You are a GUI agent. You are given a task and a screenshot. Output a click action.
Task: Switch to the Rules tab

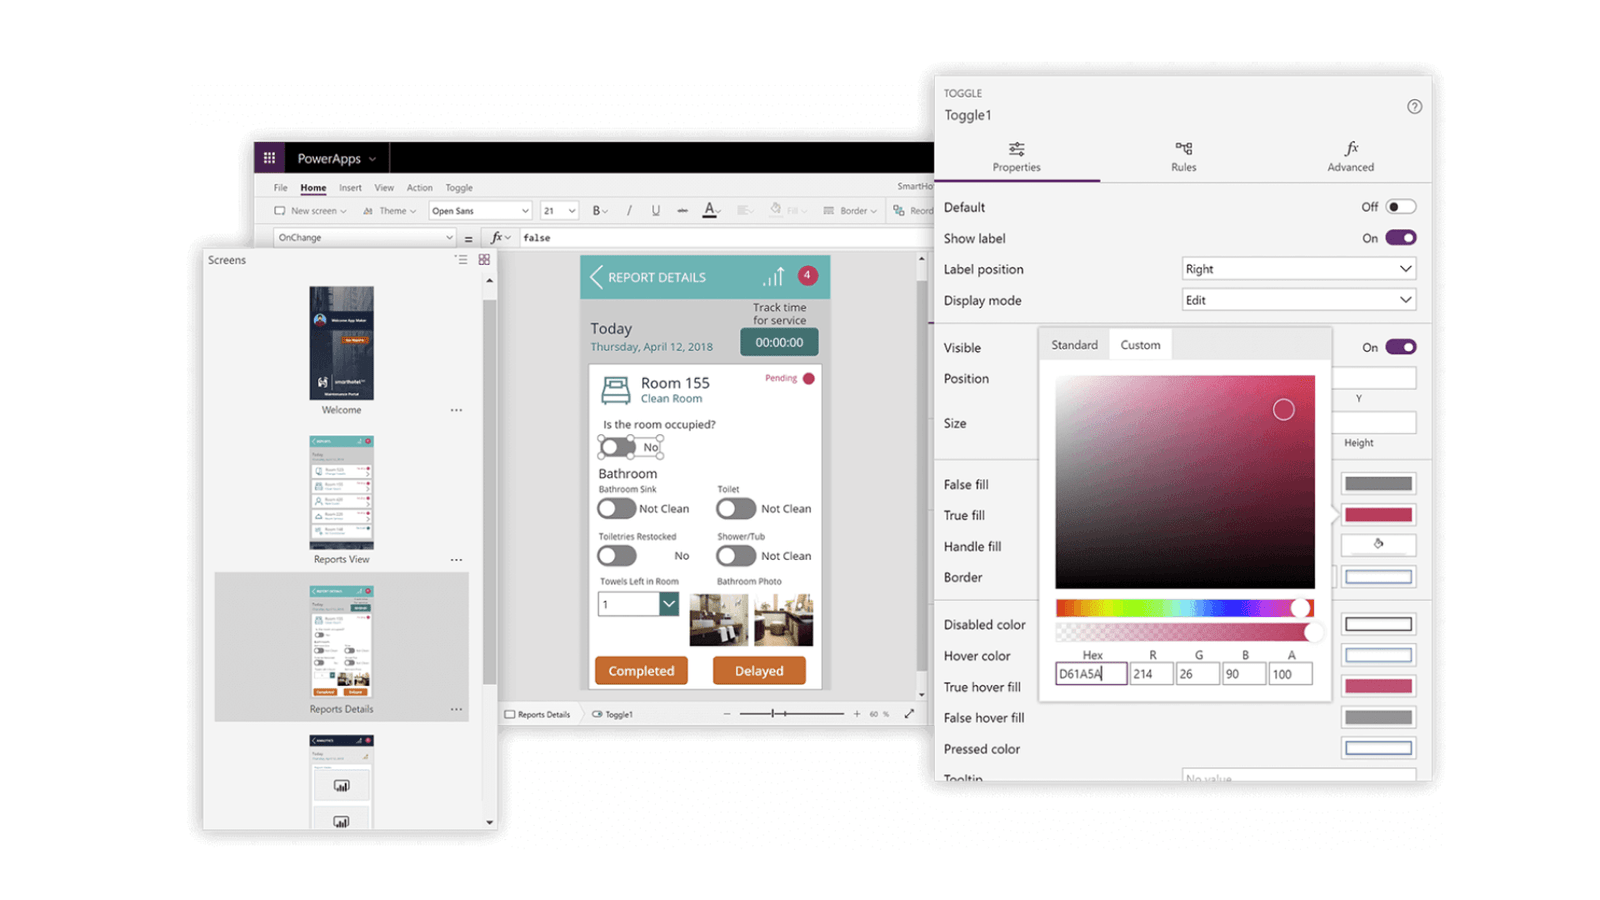1184,157
